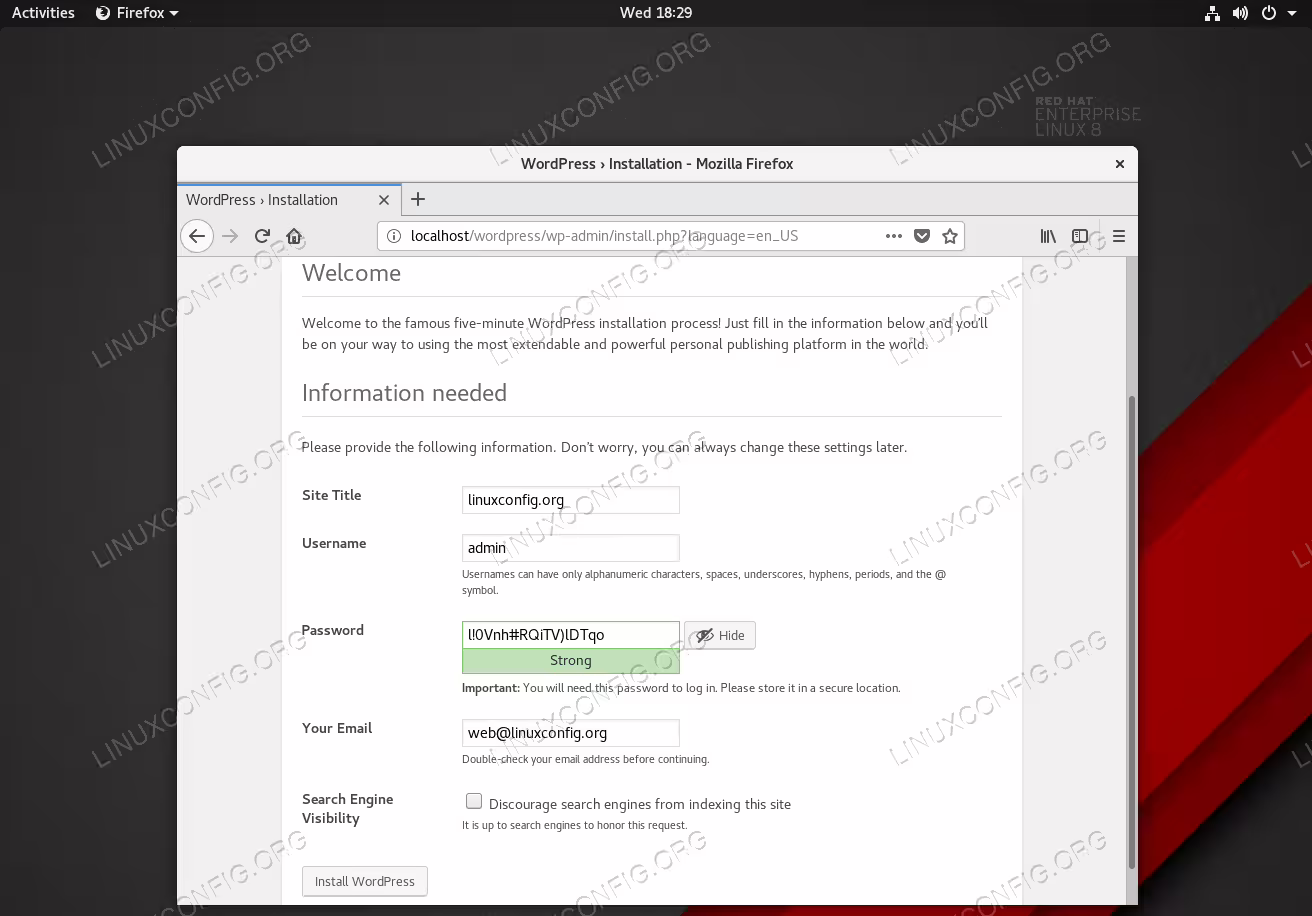The image size is (1312, 916).
Task: Go back using the Firefox back arrow
Action: point(197,236)
